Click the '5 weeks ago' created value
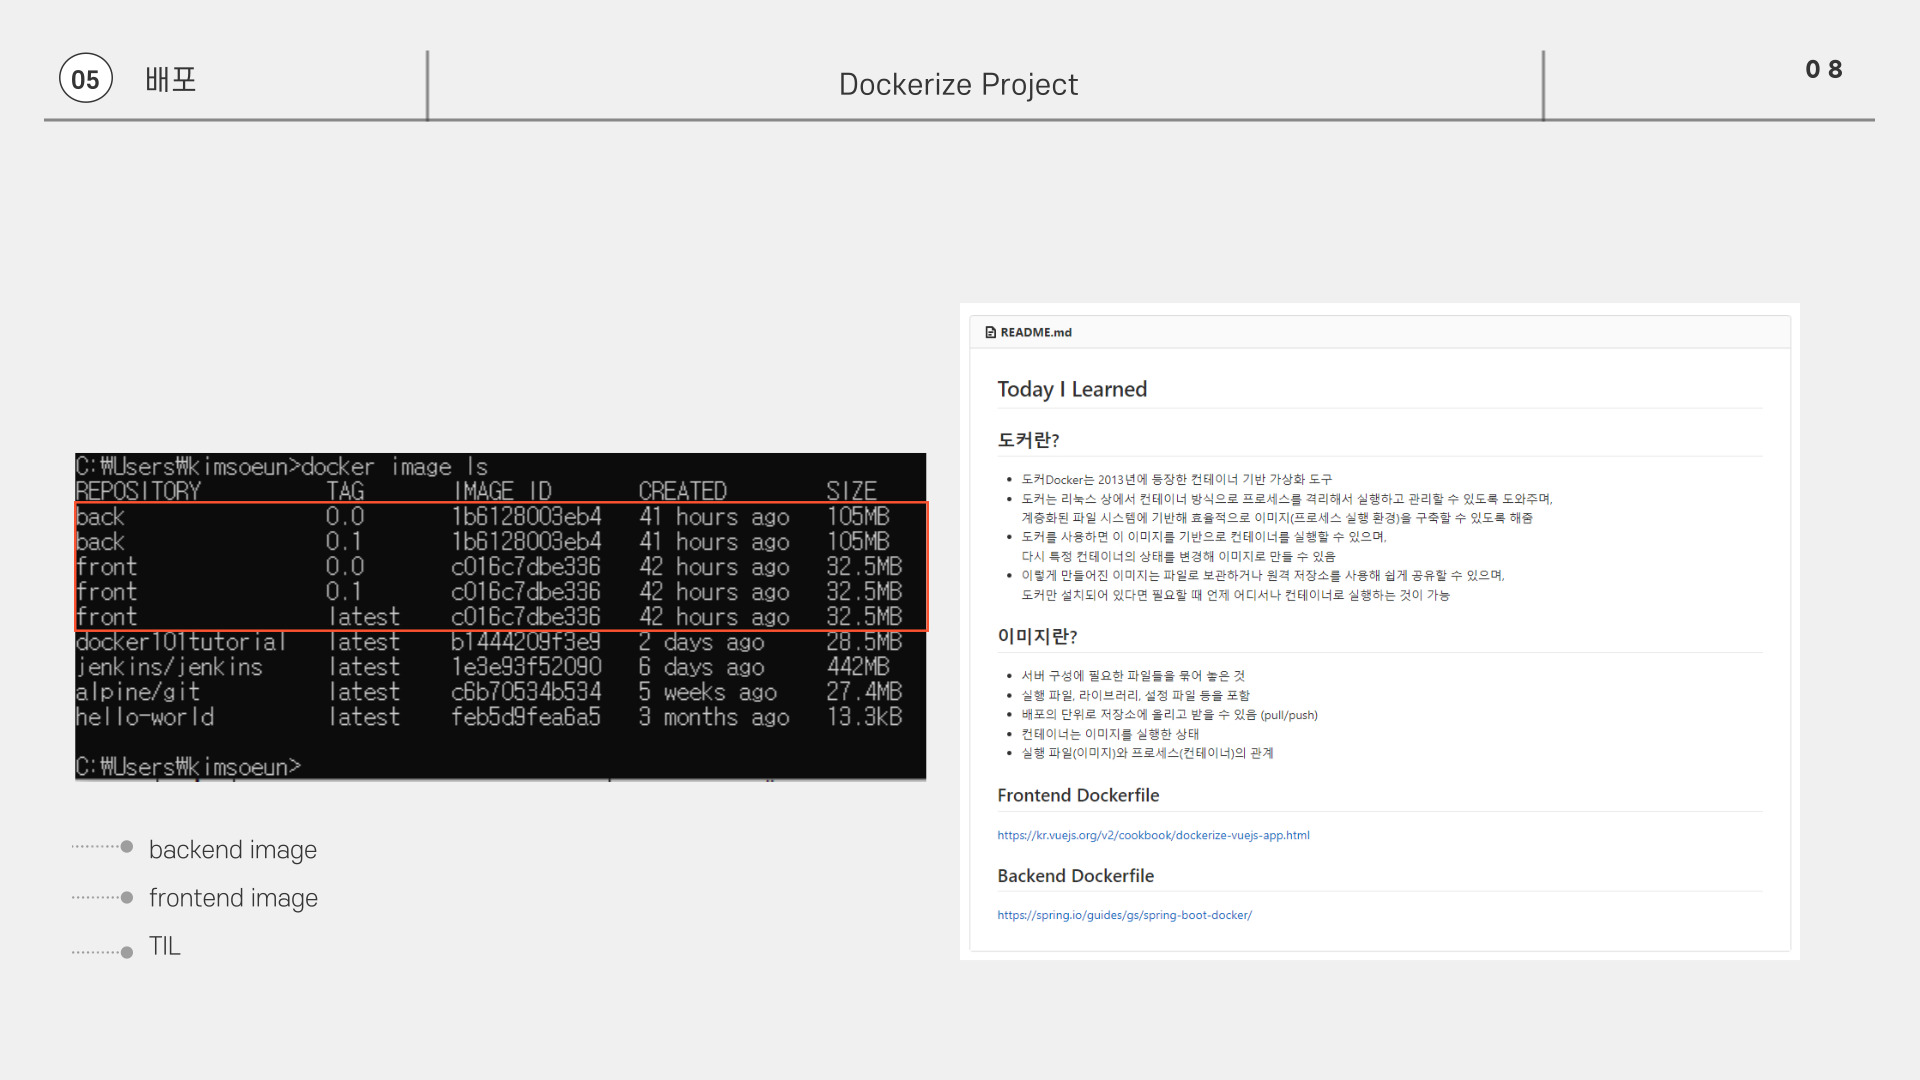The width and height of the screenshot is (1920, 1080). point(708,692)
